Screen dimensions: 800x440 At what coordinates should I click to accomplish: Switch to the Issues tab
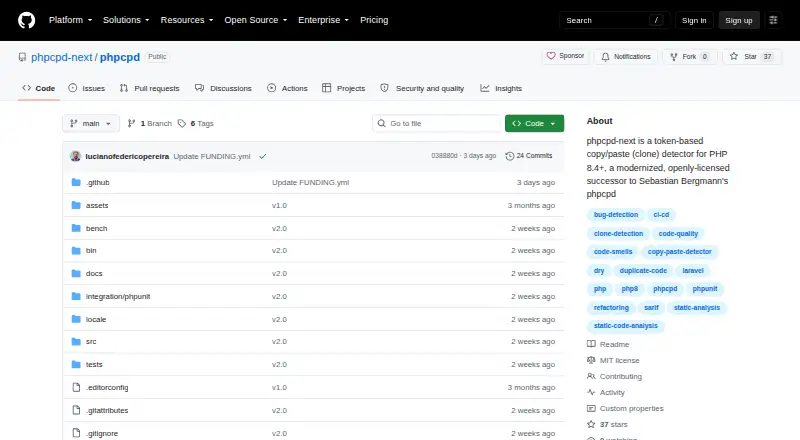tap(87, 88)
